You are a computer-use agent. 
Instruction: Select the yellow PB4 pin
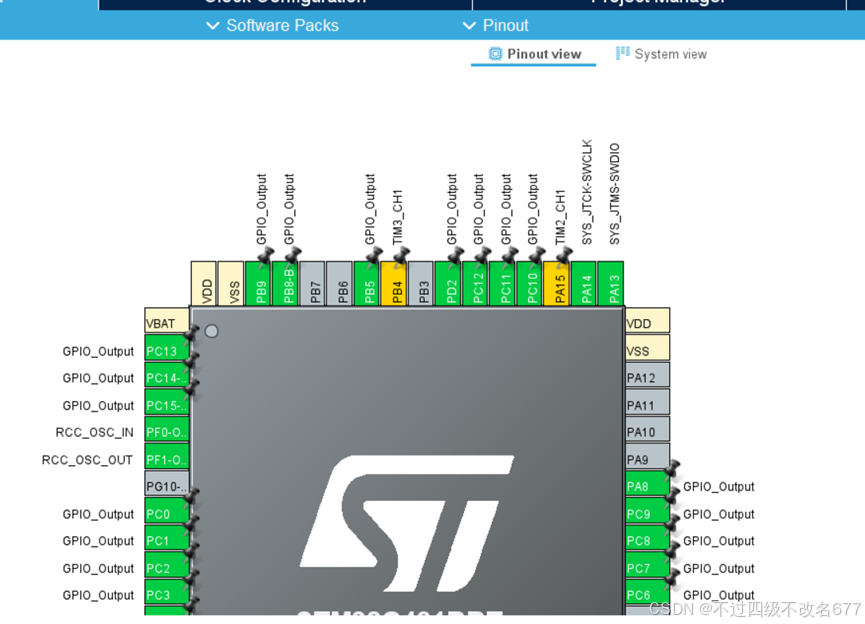pos(394,284)
